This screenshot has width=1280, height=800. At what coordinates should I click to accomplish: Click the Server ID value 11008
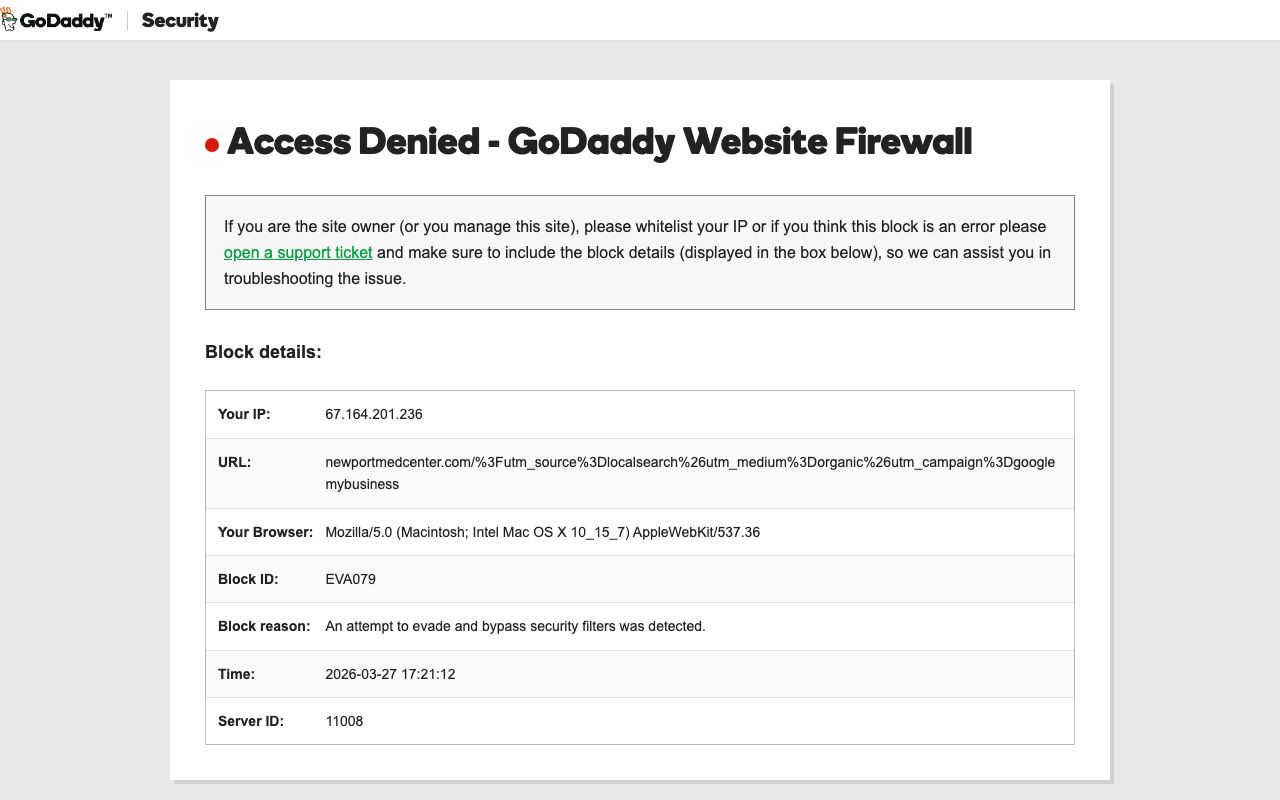344,721
